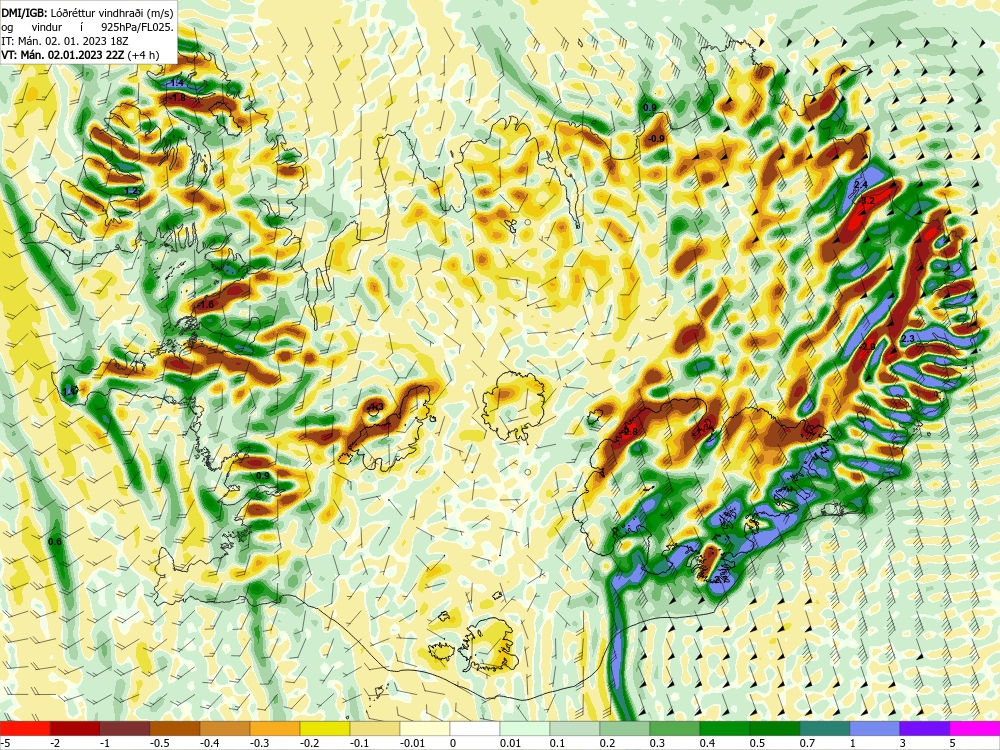Click the initial time line 'IT: Mán. 02. 01. 2023 18Z'
The width and height of the screenshot is (1000, 750).
coord(64,41)
